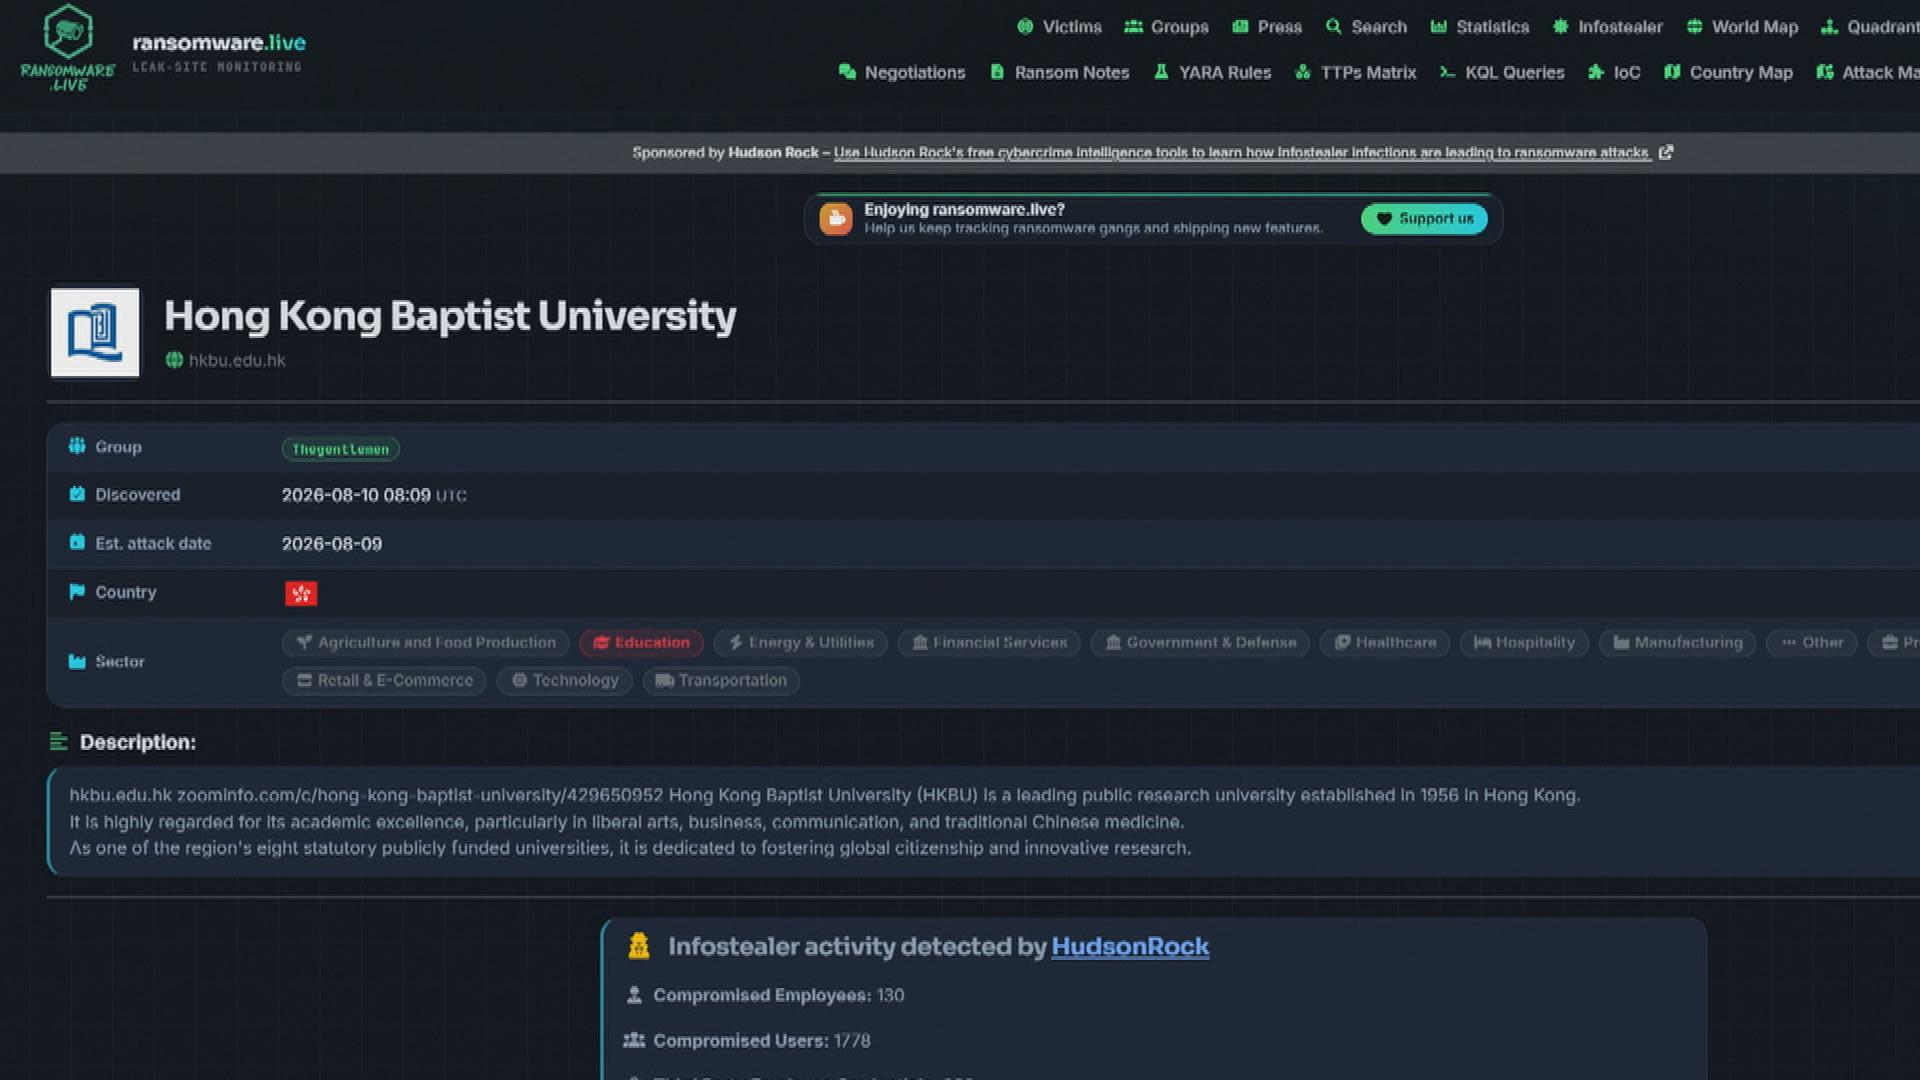Click the IoC puzzle piece icon

click(x=1596, y=72)
